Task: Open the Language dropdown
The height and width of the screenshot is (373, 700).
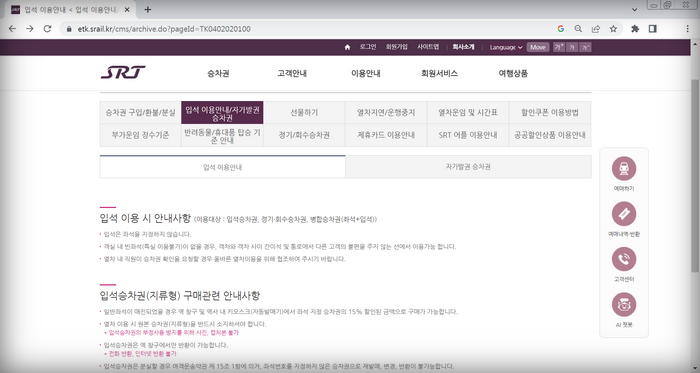Action: click(x=506, y=47)
